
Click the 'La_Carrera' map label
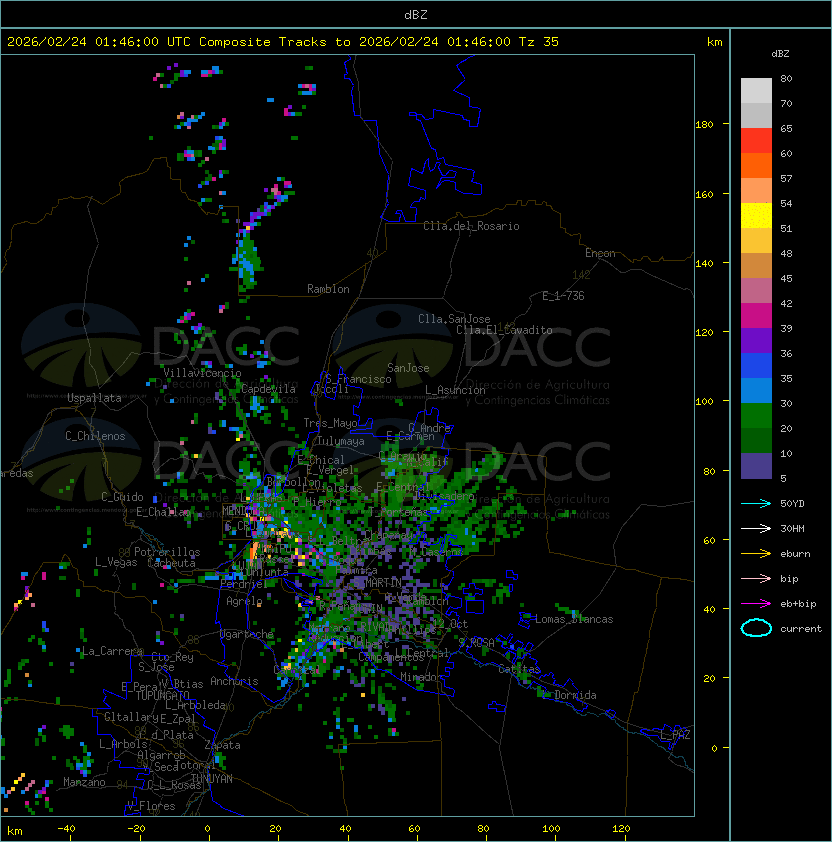click(x=113, y=651)
